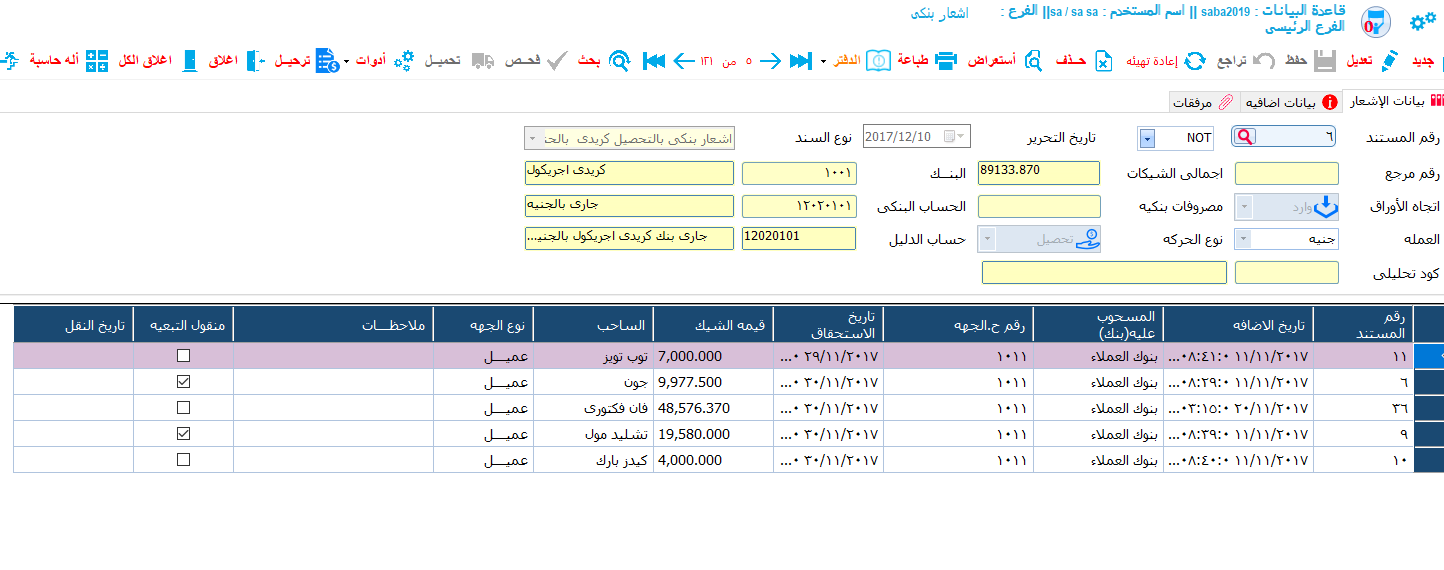Click the reference number (رقم مرجع) field

pyautogui.click(x=1287, y=174)
